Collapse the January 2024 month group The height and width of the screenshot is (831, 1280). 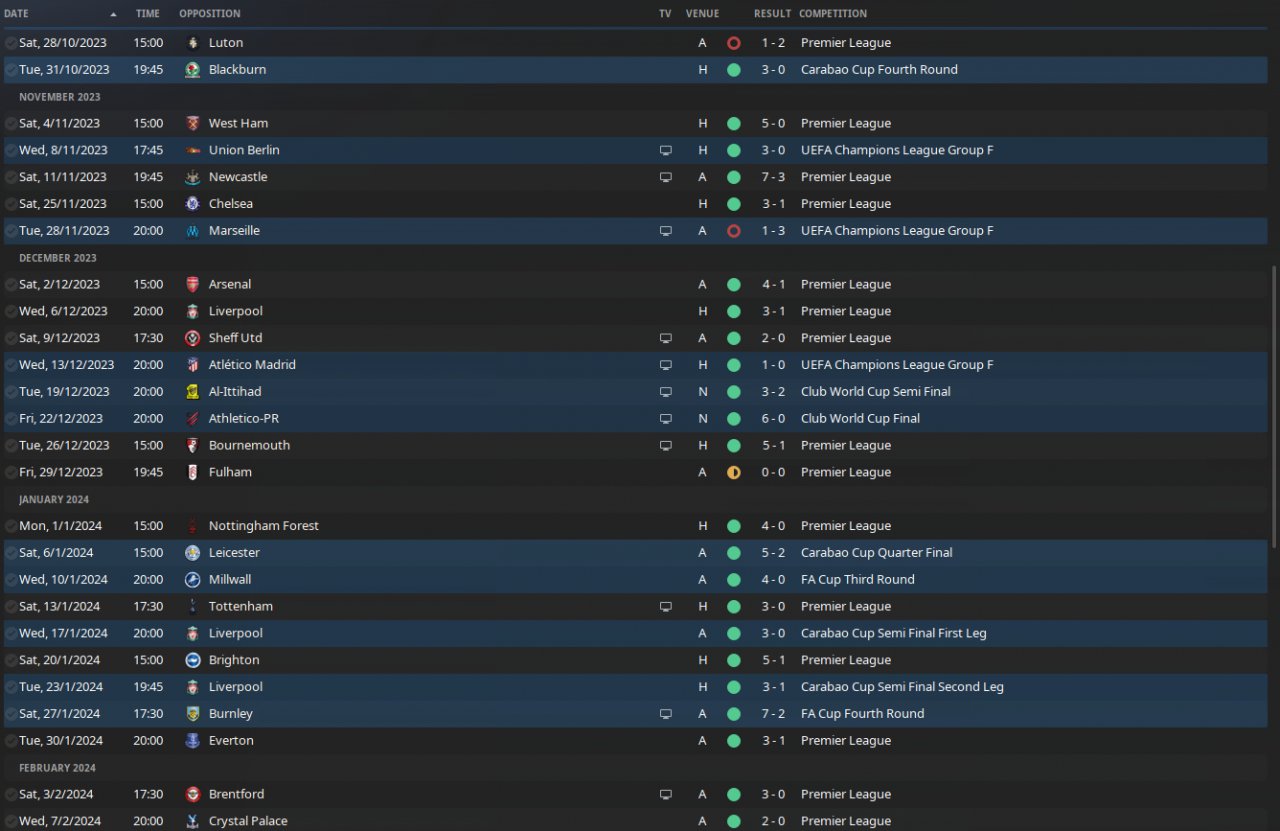click(53, 499)
